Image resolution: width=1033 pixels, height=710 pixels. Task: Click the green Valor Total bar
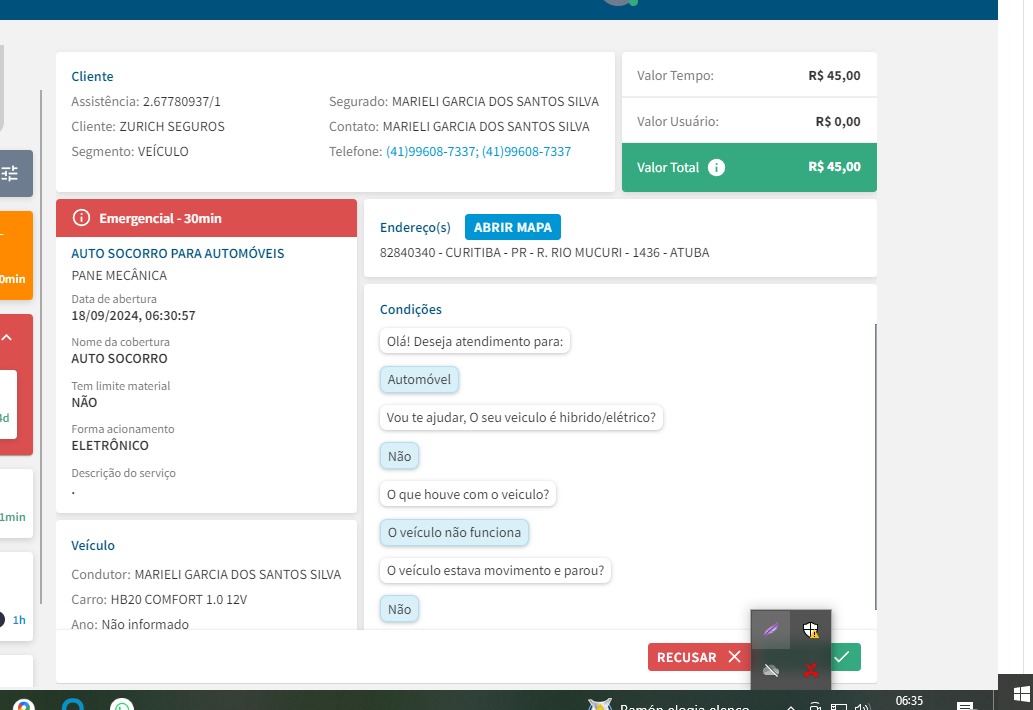[749, 167]
